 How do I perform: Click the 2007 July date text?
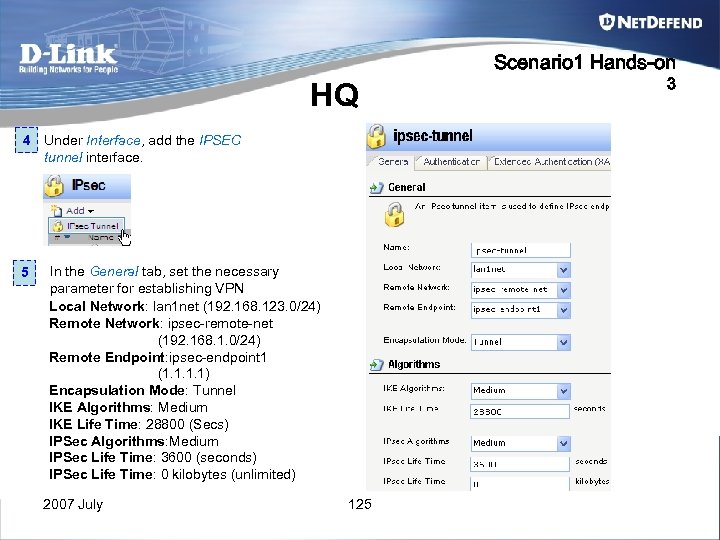click(73, 504)
